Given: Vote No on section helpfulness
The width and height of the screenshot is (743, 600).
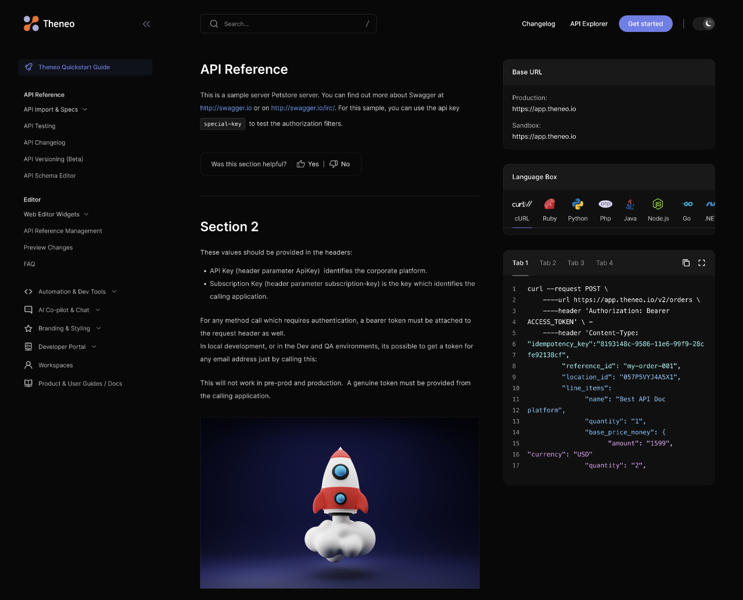Looking at the screenshot, I should click(340, 164).
